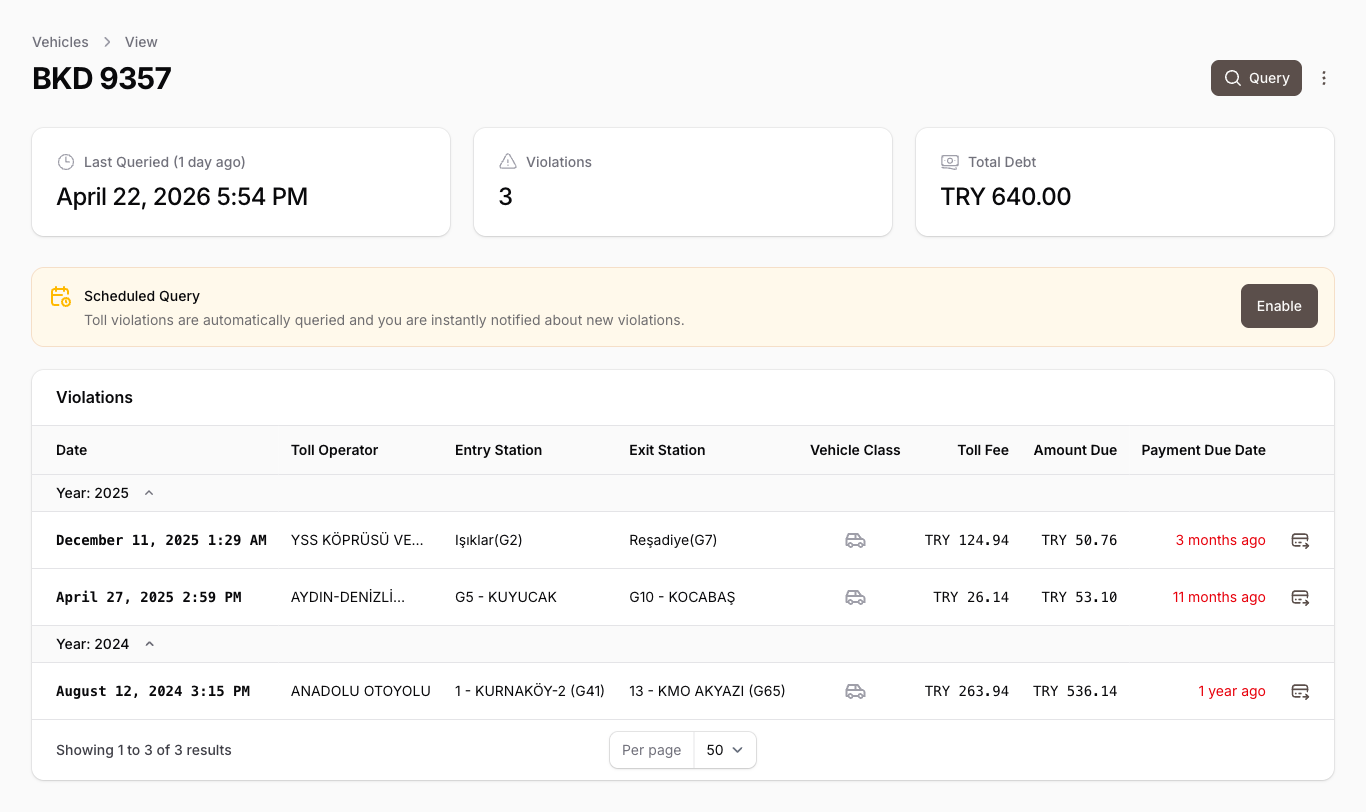Click the car icon in the ANADOLU OTOYOLU row
The height and width of the screenshot is (812, 1366).
click(855, 691)
